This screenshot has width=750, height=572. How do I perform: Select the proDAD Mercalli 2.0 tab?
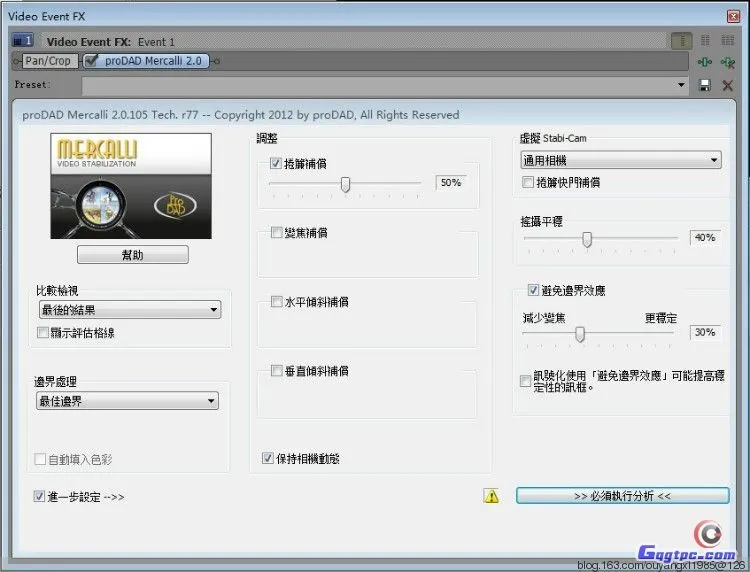(146, 61)
